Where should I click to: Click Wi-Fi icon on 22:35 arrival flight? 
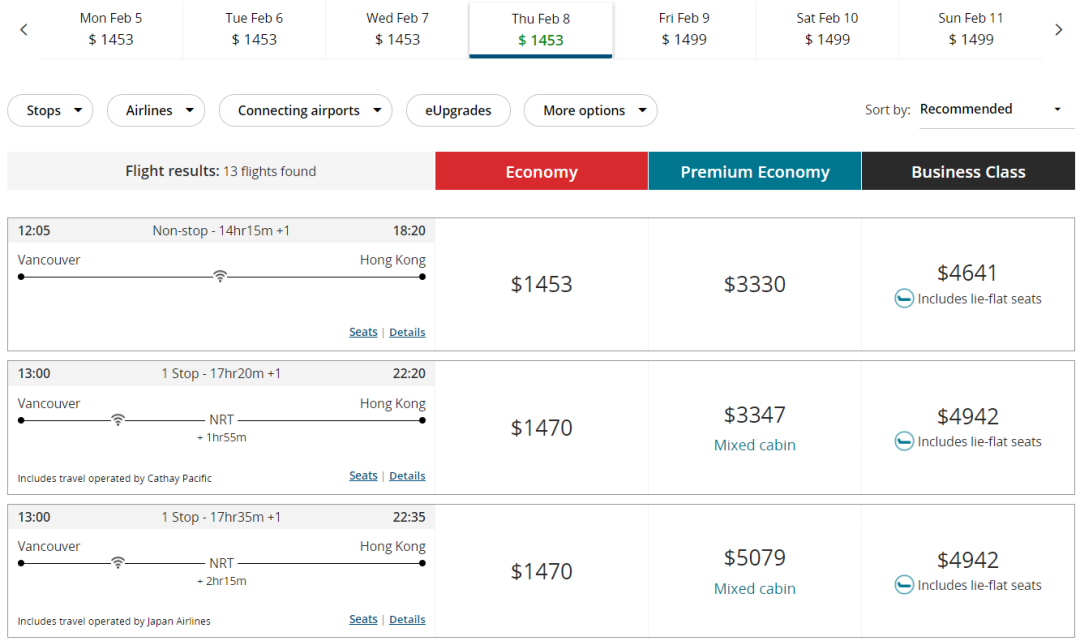pos(118,563)
